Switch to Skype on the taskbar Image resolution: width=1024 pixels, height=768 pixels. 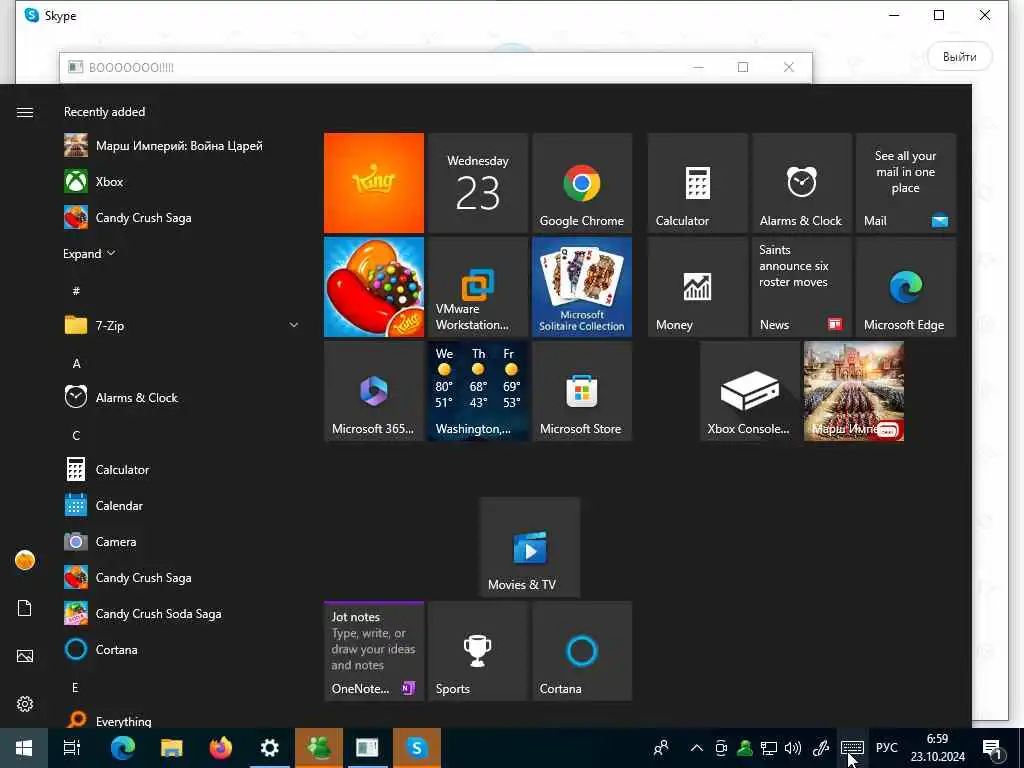(417, 748)
